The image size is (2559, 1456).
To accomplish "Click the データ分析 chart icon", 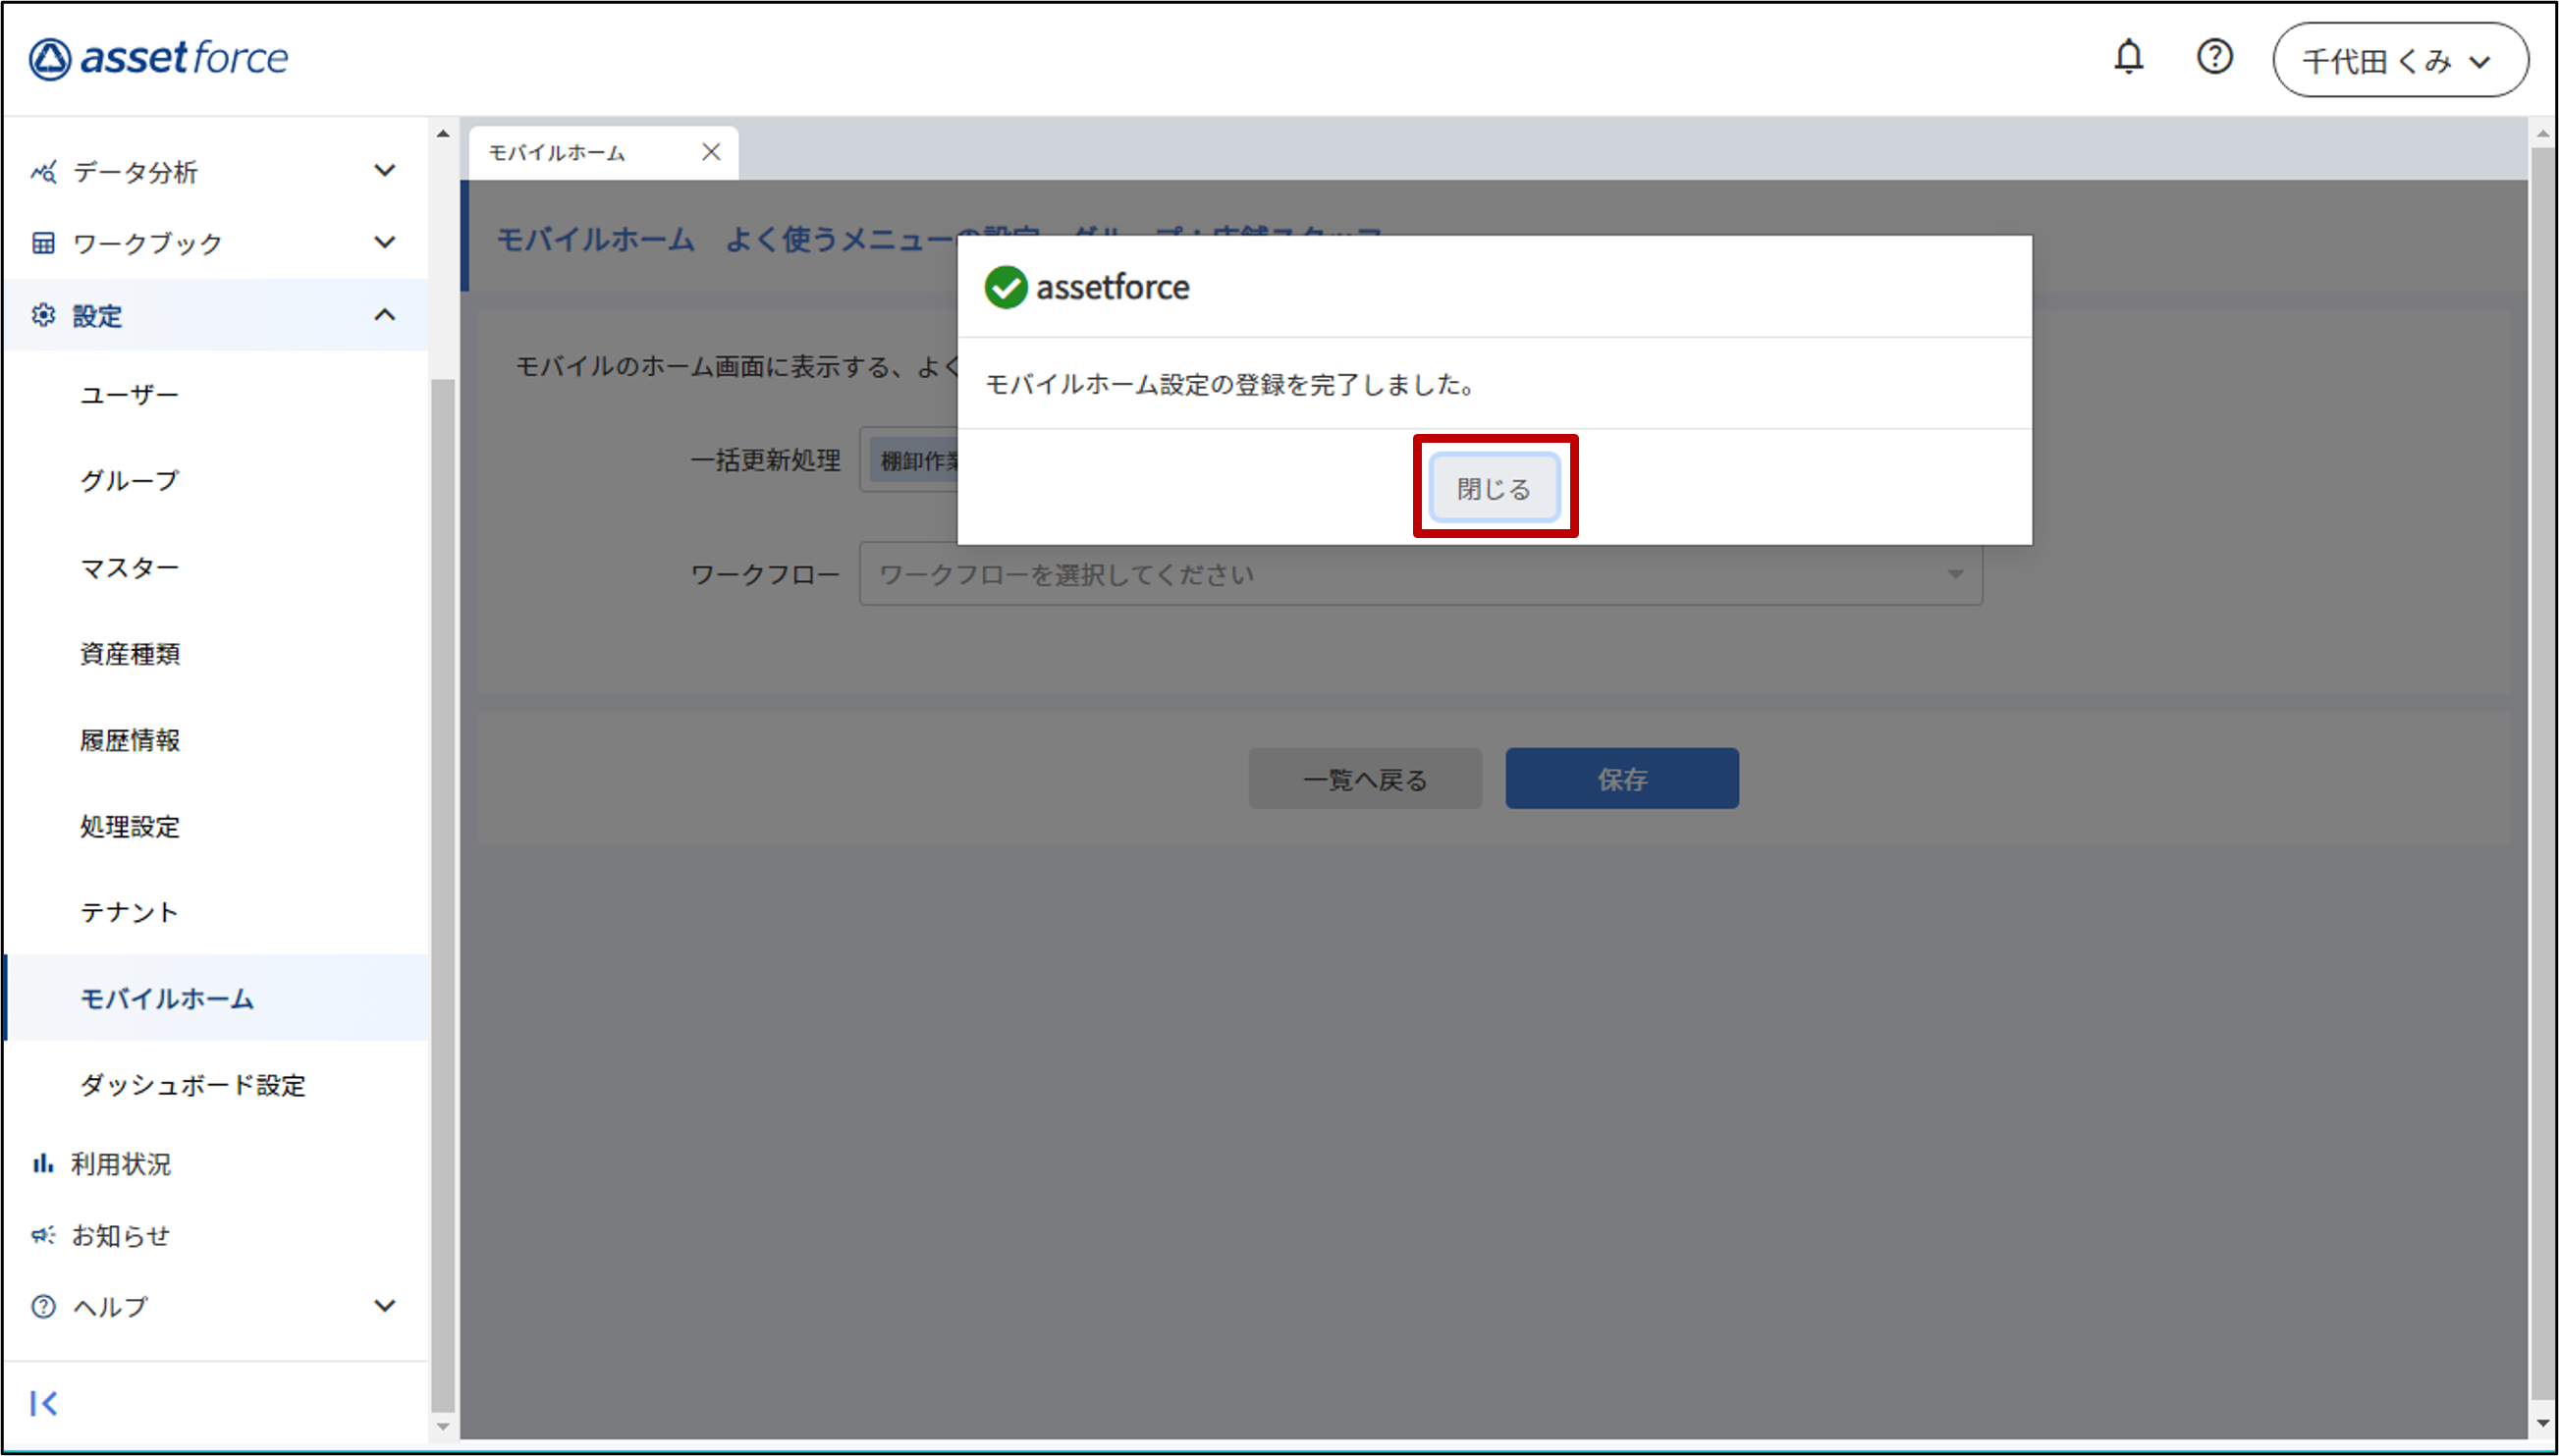I will tap(43, 172).
